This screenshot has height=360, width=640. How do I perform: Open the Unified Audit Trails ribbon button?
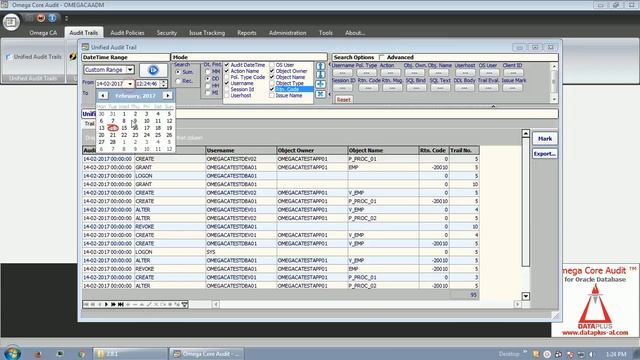coord(33,57)
